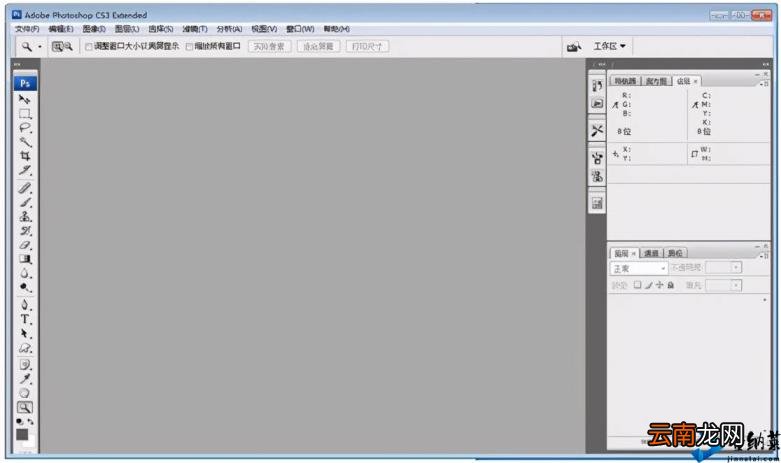Select the Crop tool
Viewport: 781px width, 463px height.
click(24, 156)
